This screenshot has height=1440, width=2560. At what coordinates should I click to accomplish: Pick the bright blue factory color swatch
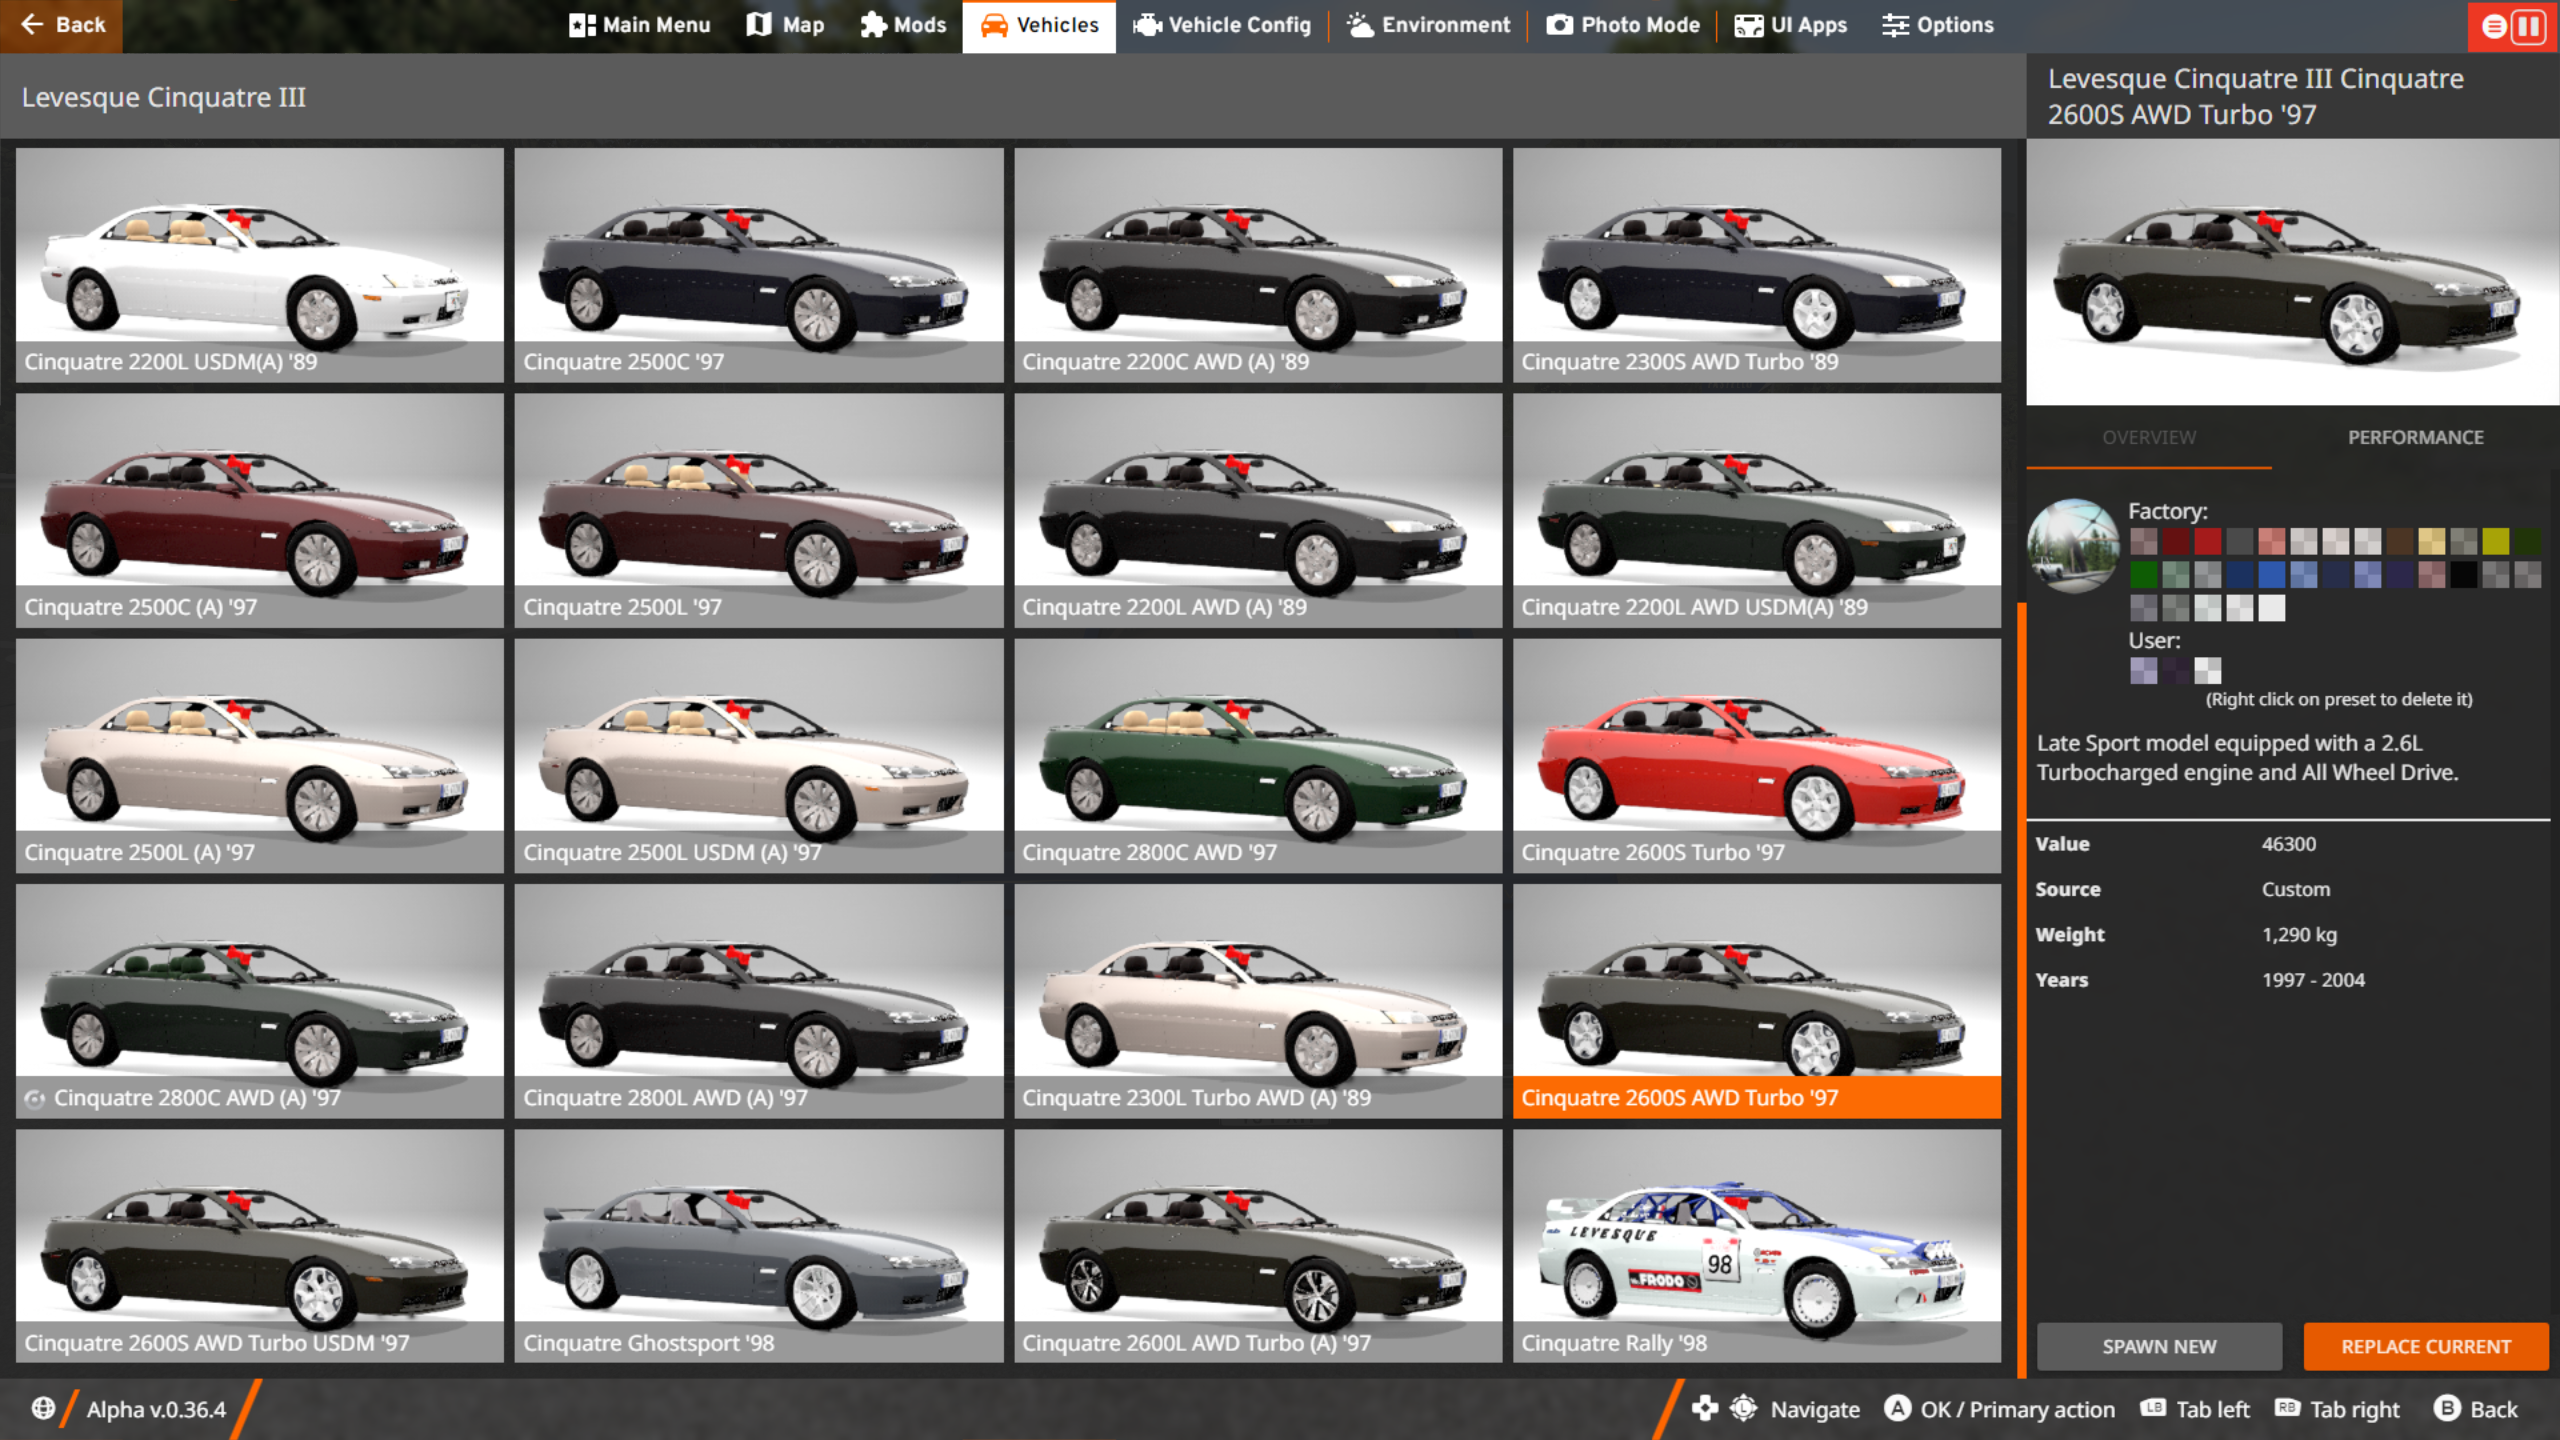pos(2271,574)
